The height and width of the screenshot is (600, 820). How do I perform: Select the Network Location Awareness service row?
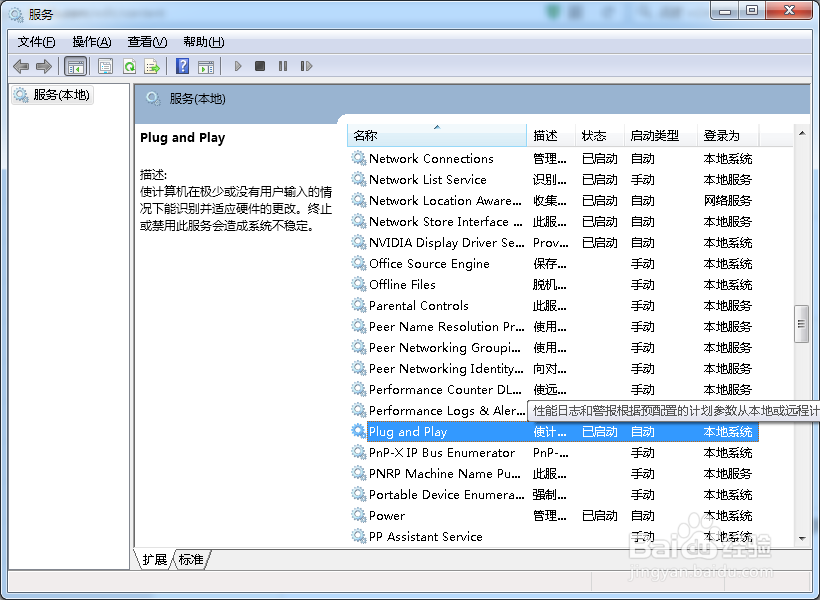pos(553,200)
